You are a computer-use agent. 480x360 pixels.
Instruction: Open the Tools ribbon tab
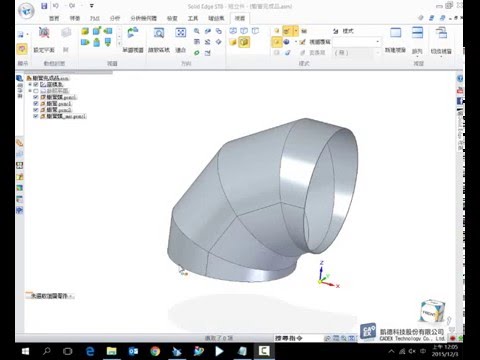[193, 18]
